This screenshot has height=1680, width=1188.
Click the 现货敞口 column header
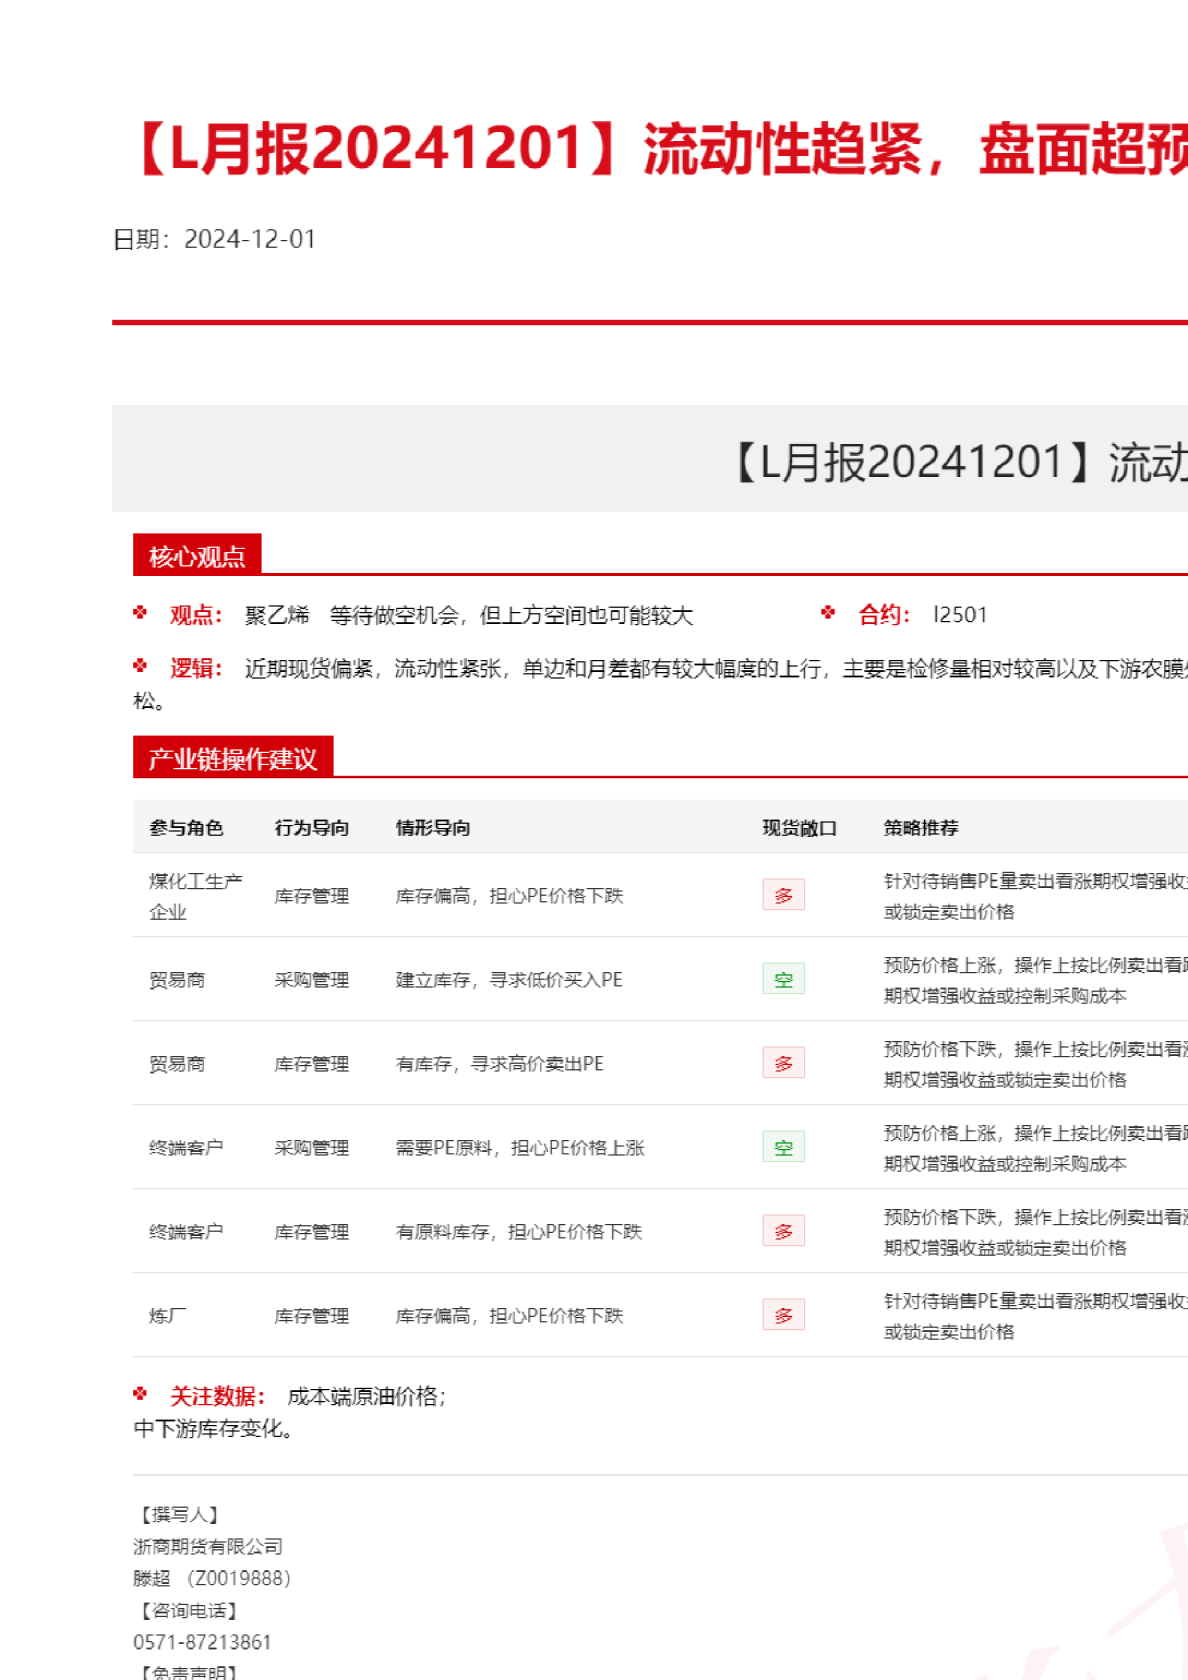pyautogui.click(x=799, y=828)
